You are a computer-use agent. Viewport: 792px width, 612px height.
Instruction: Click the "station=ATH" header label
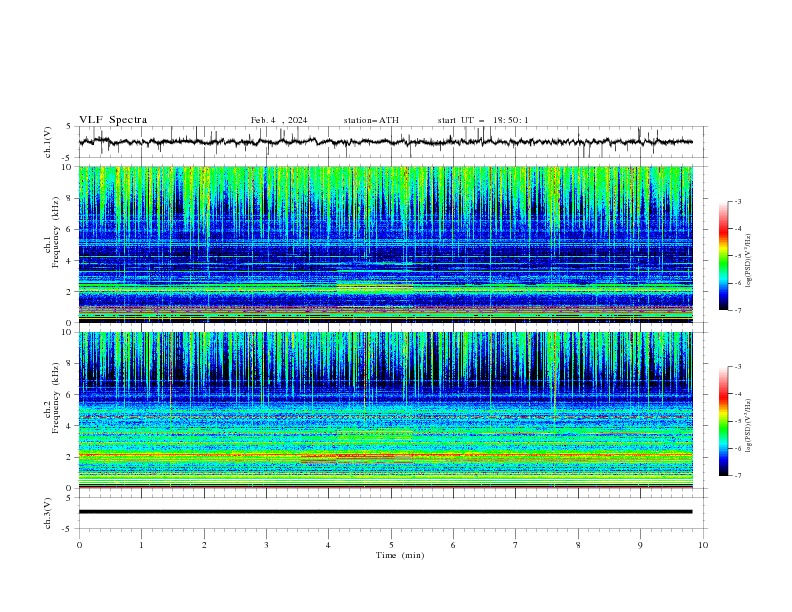(x=371, y=120)
